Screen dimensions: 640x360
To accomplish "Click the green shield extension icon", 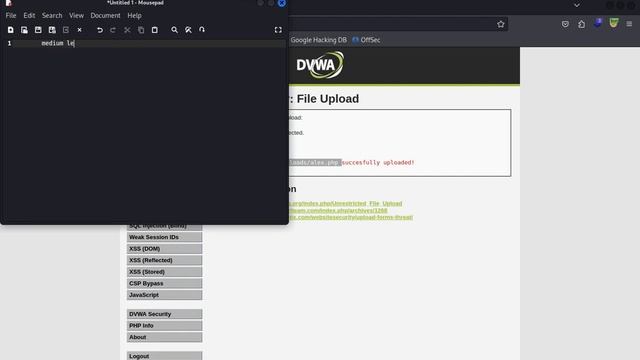I will 614,23.
